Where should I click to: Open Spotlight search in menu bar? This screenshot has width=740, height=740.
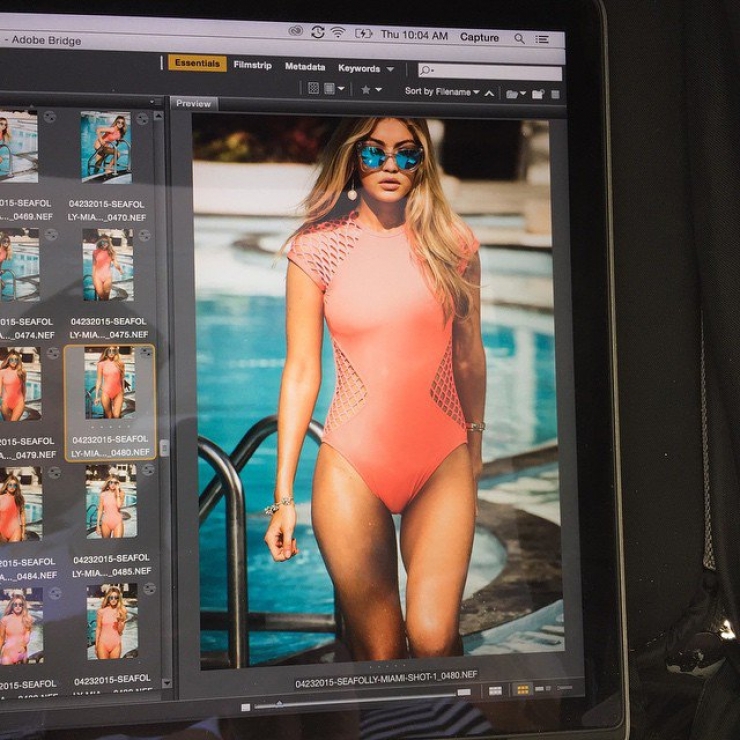(519, 39)
